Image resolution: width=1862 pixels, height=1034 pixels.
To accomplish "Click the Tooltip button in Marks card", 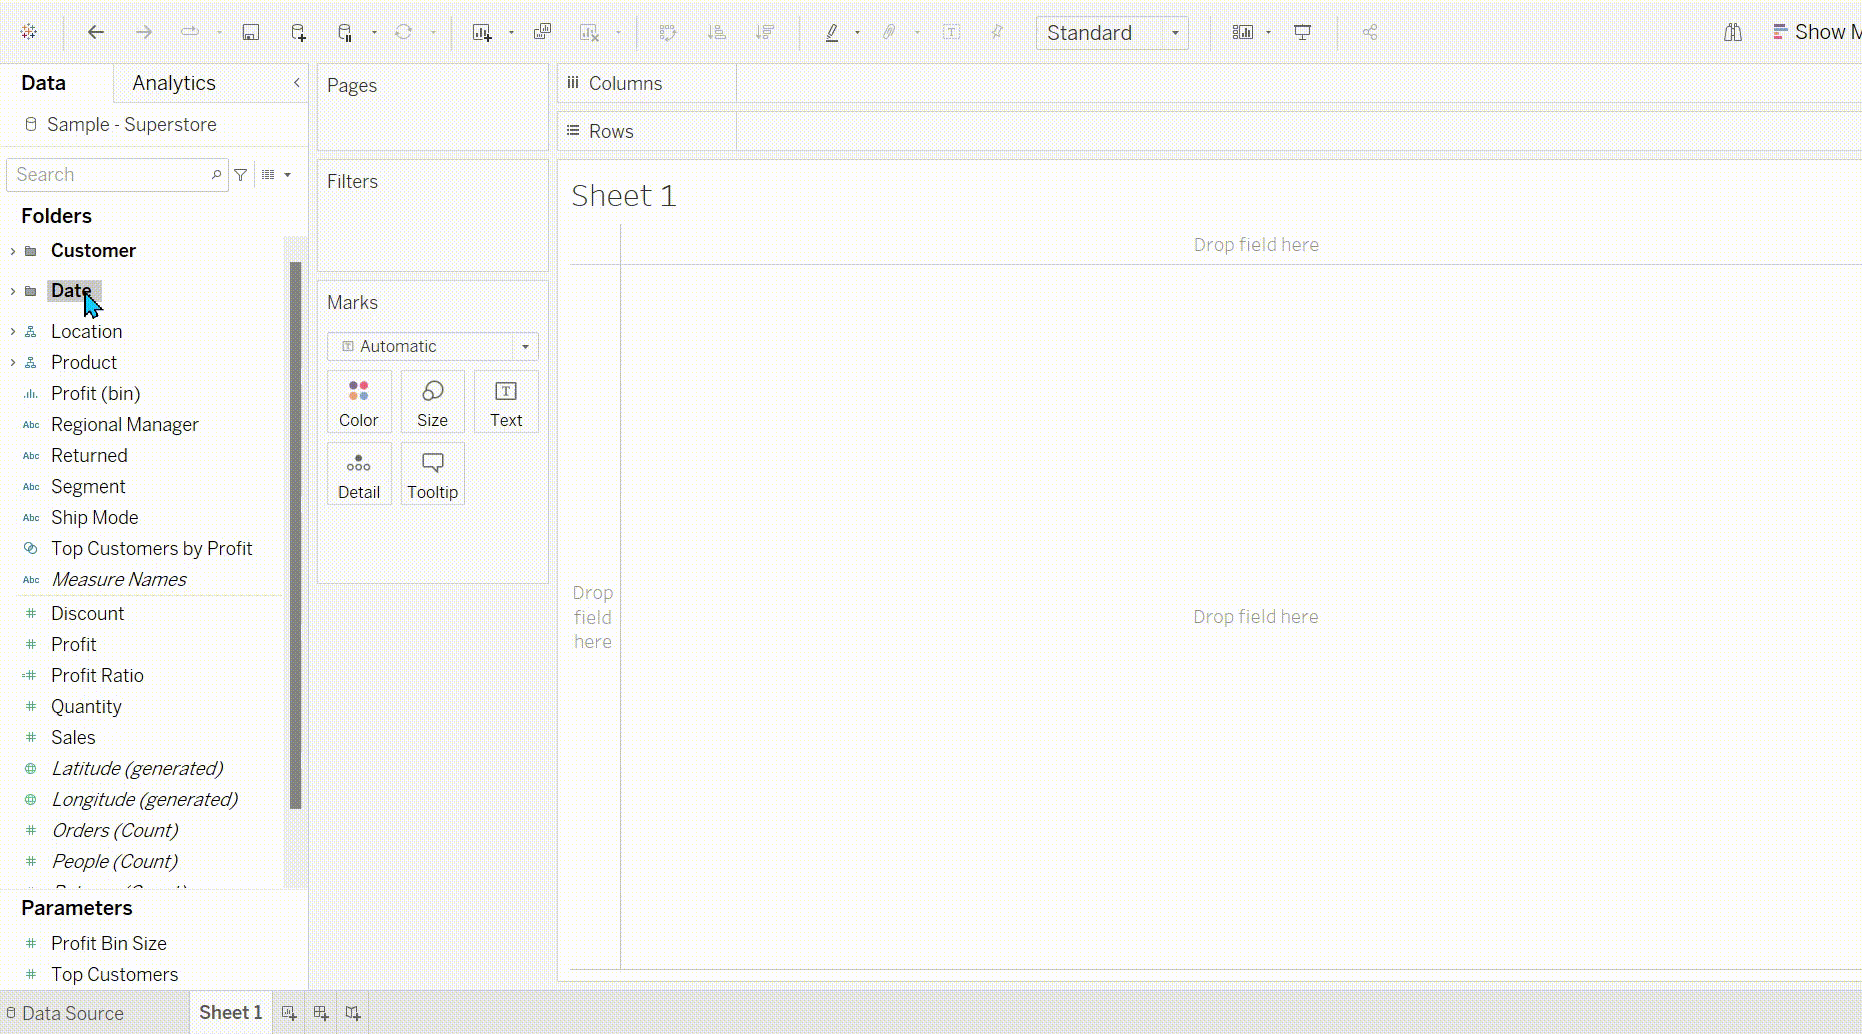I will [432, 474].
